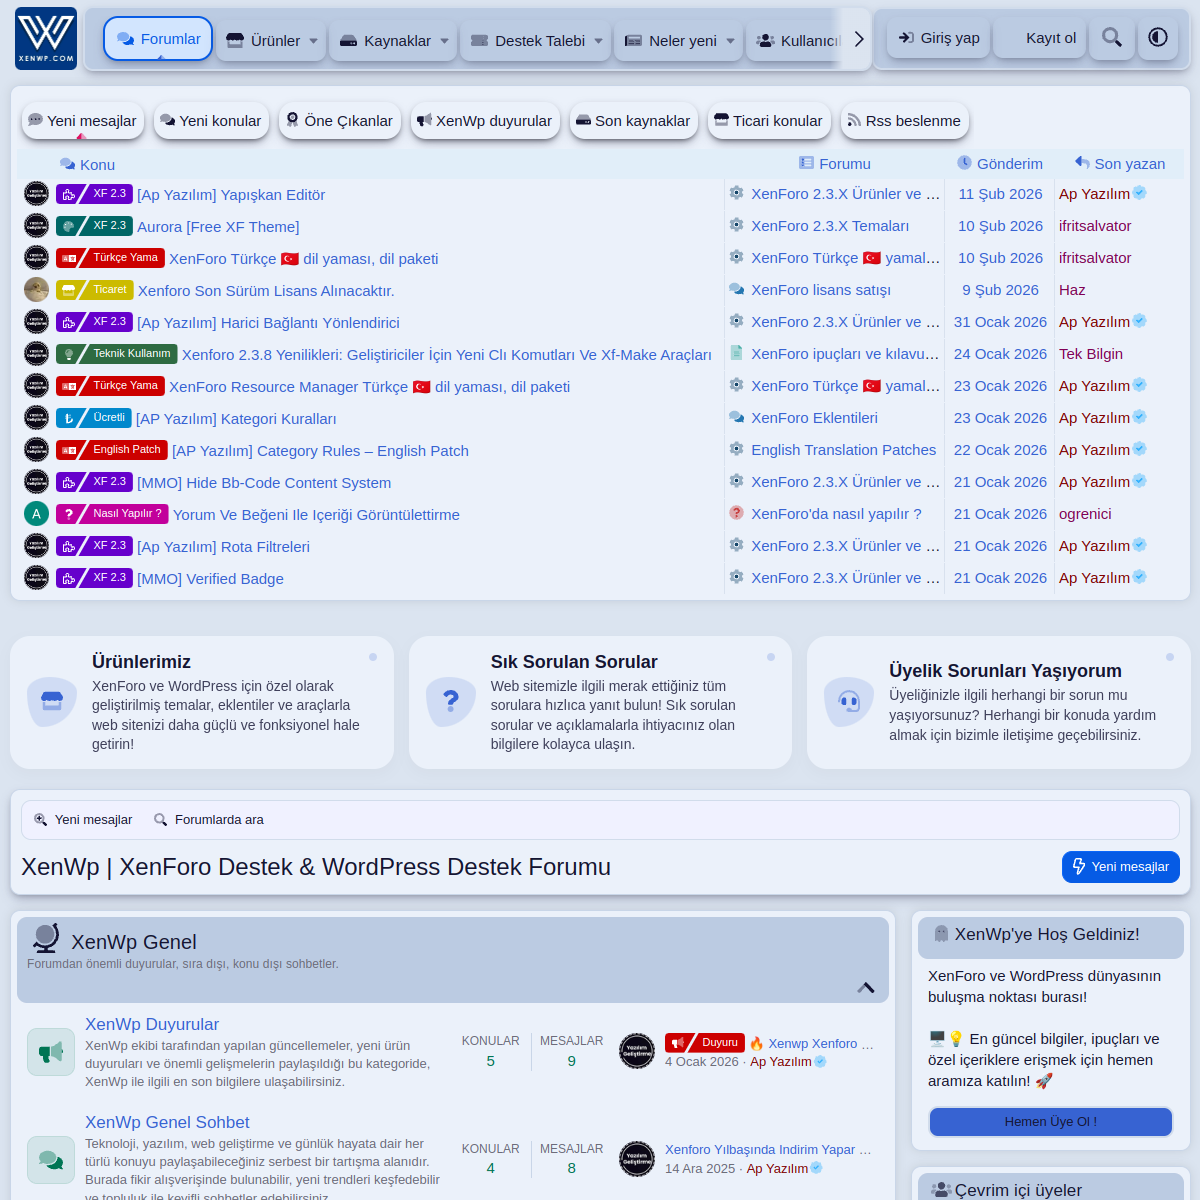This screenshot has width=1200, height=1200.
Task: Click the XenWp Duyurular megaphone icon
Action: pyautogui.click(x=51, y=1052)
